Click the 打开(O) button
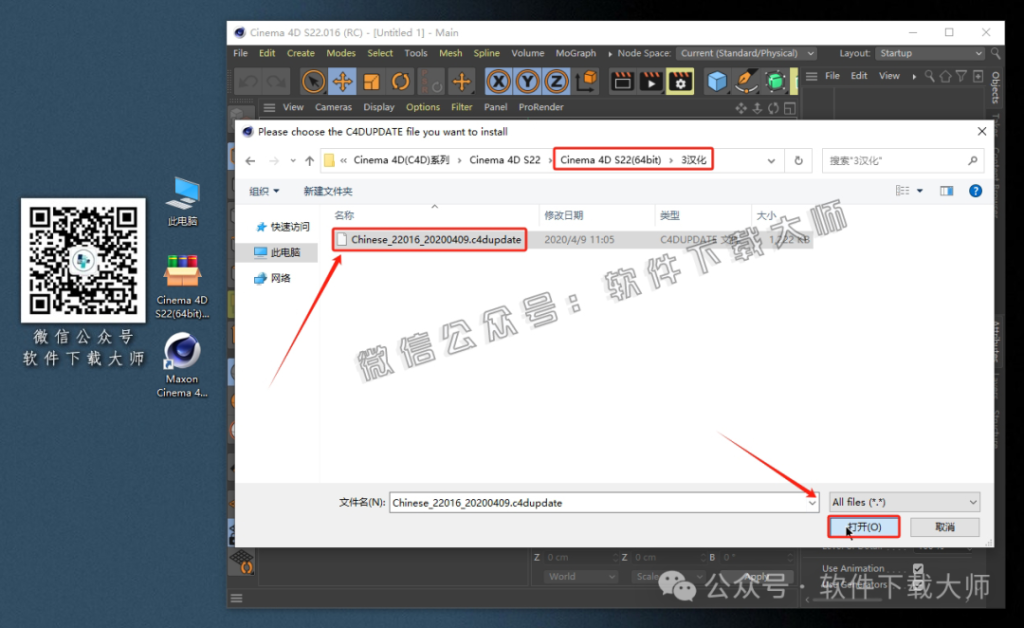1024x628 pixels. click(x=863, y=526)
